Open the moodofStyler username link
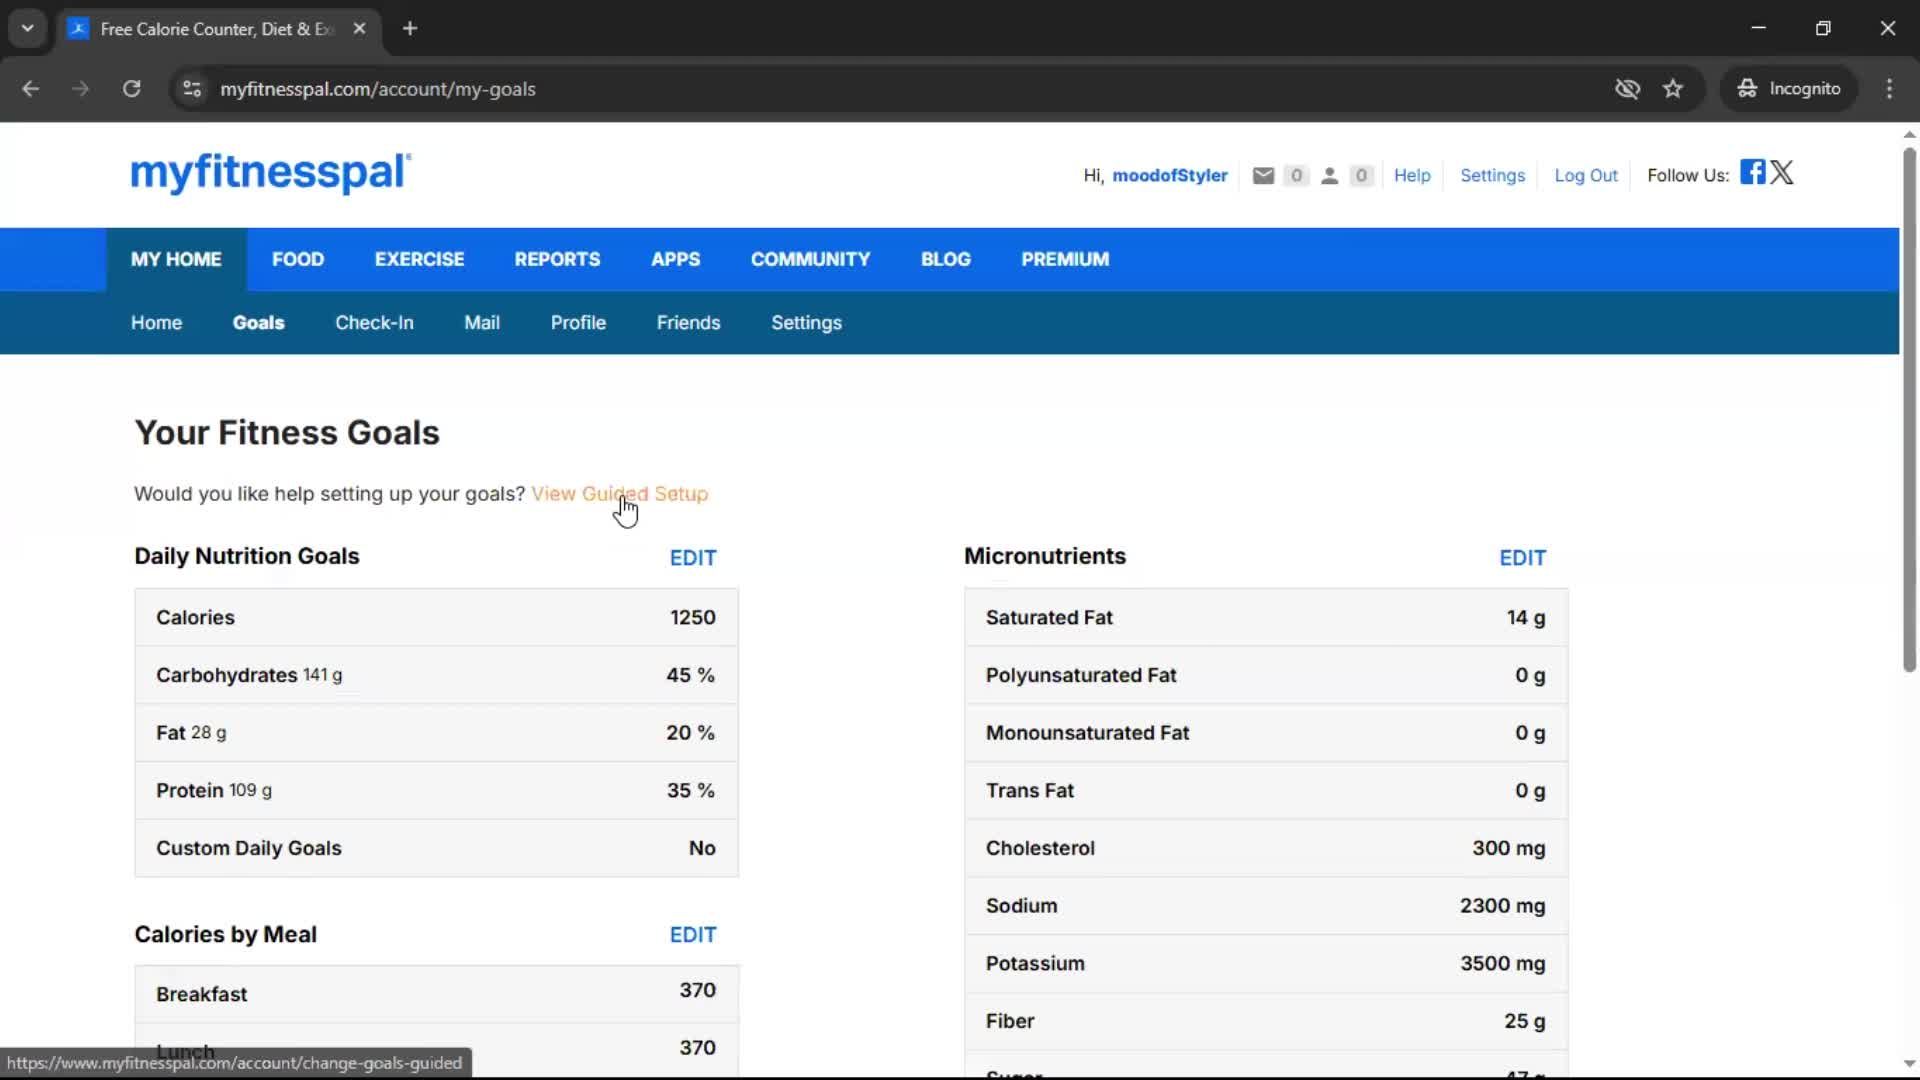 click(1169, 176)
